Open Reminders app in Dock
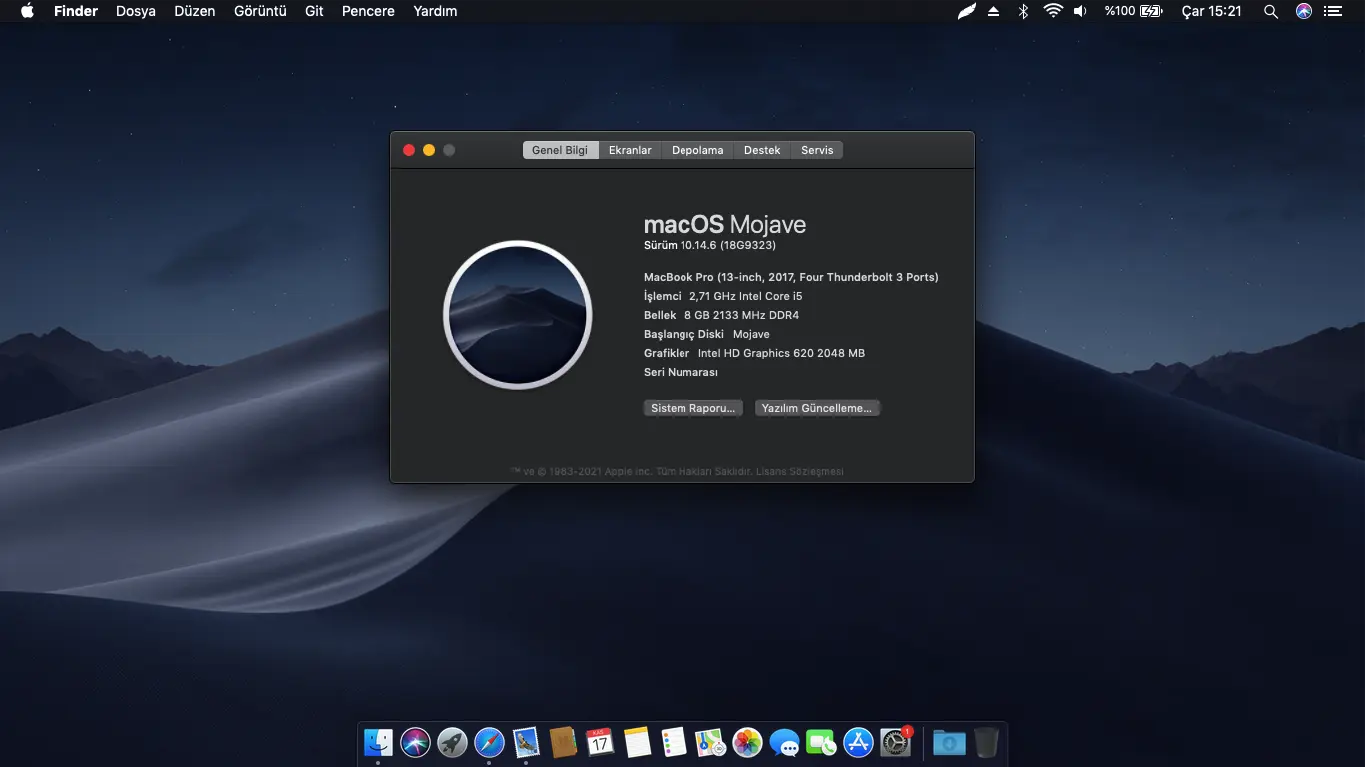 click(x=674, y=742)
